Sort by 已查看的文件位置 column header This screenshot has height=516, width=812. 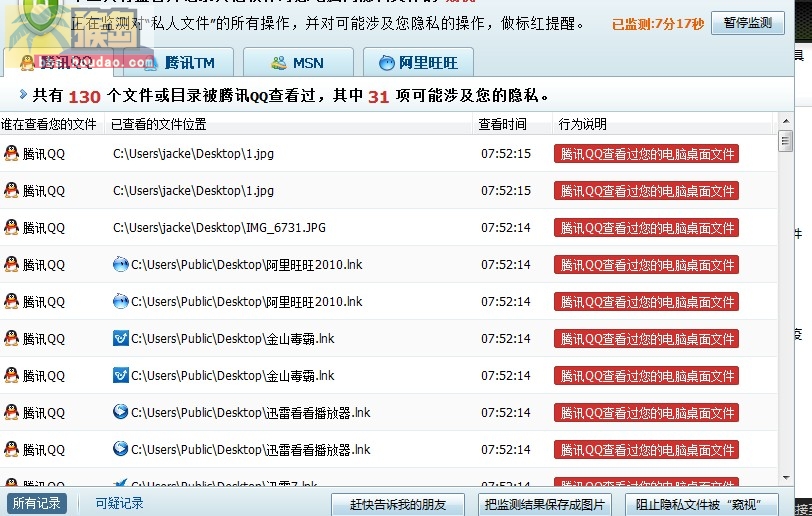coord(288,124)
